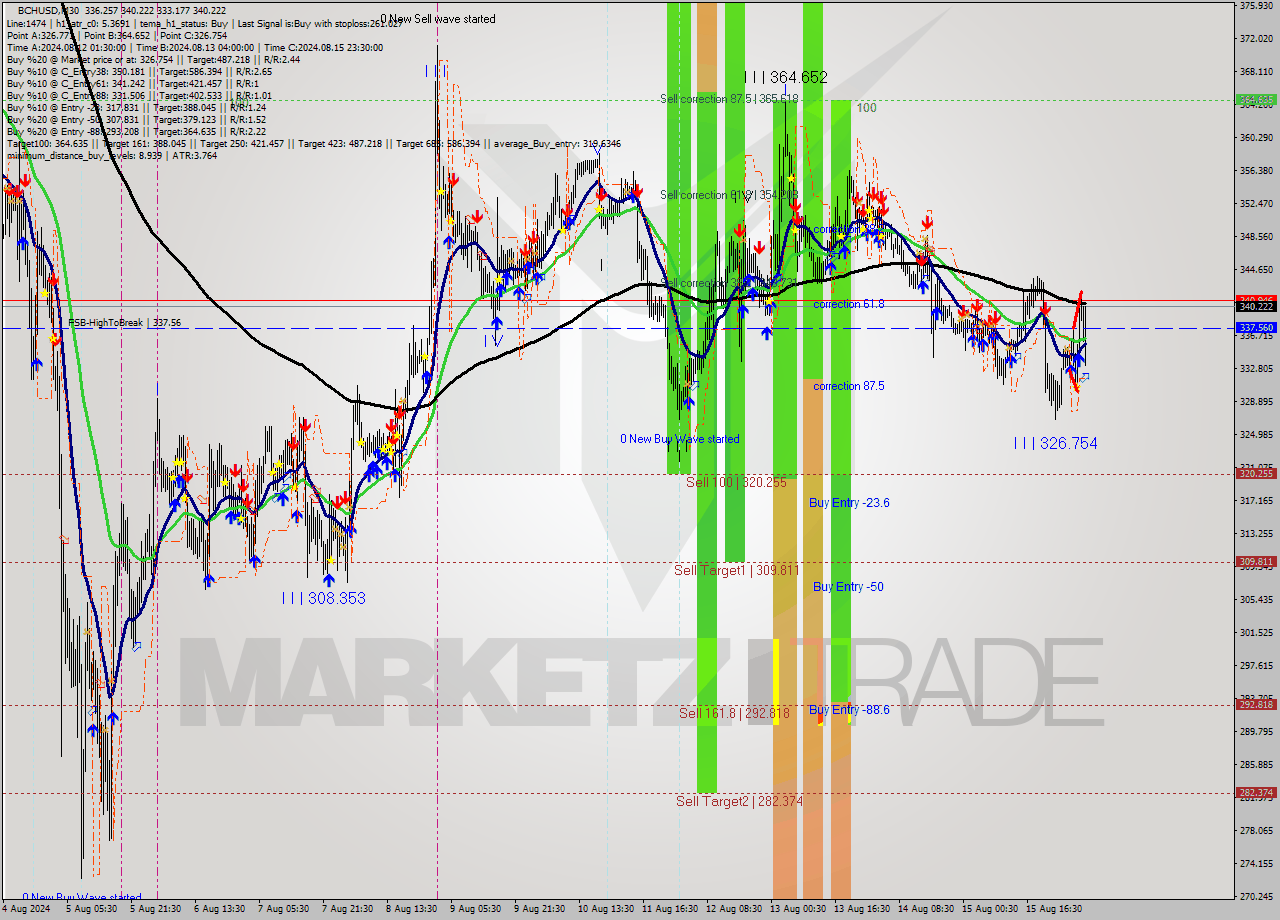This screenshot has height=920, width=1280.
Task: Click the red 282.374 price tag on the axis
Action: 1257,792
